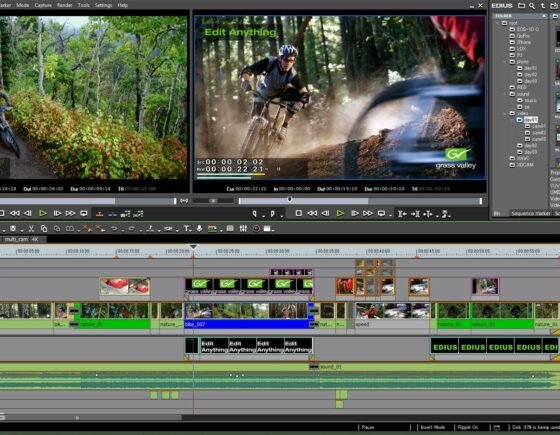Step back one frame in recorder
This screenshot has height=435, width=560.
(x=325, y=213)
